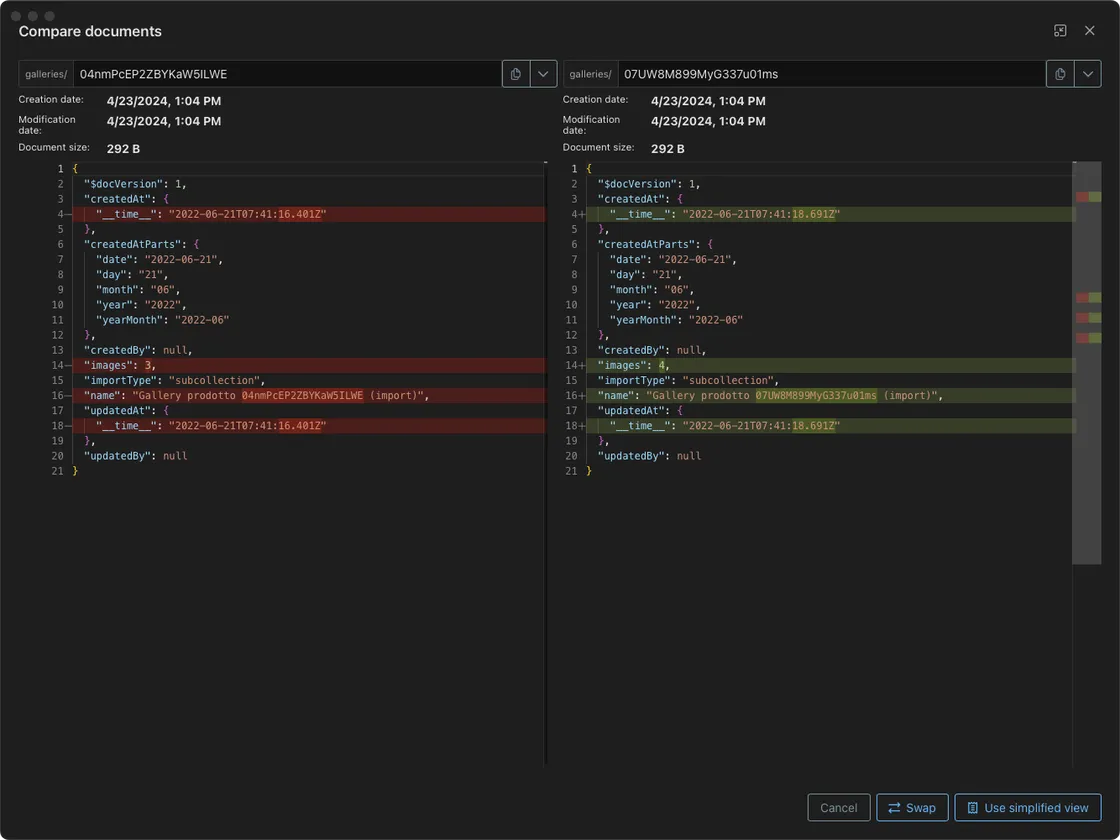
Task: Click left "yearMonth": "2022-06" line
Action: [162, 320]
